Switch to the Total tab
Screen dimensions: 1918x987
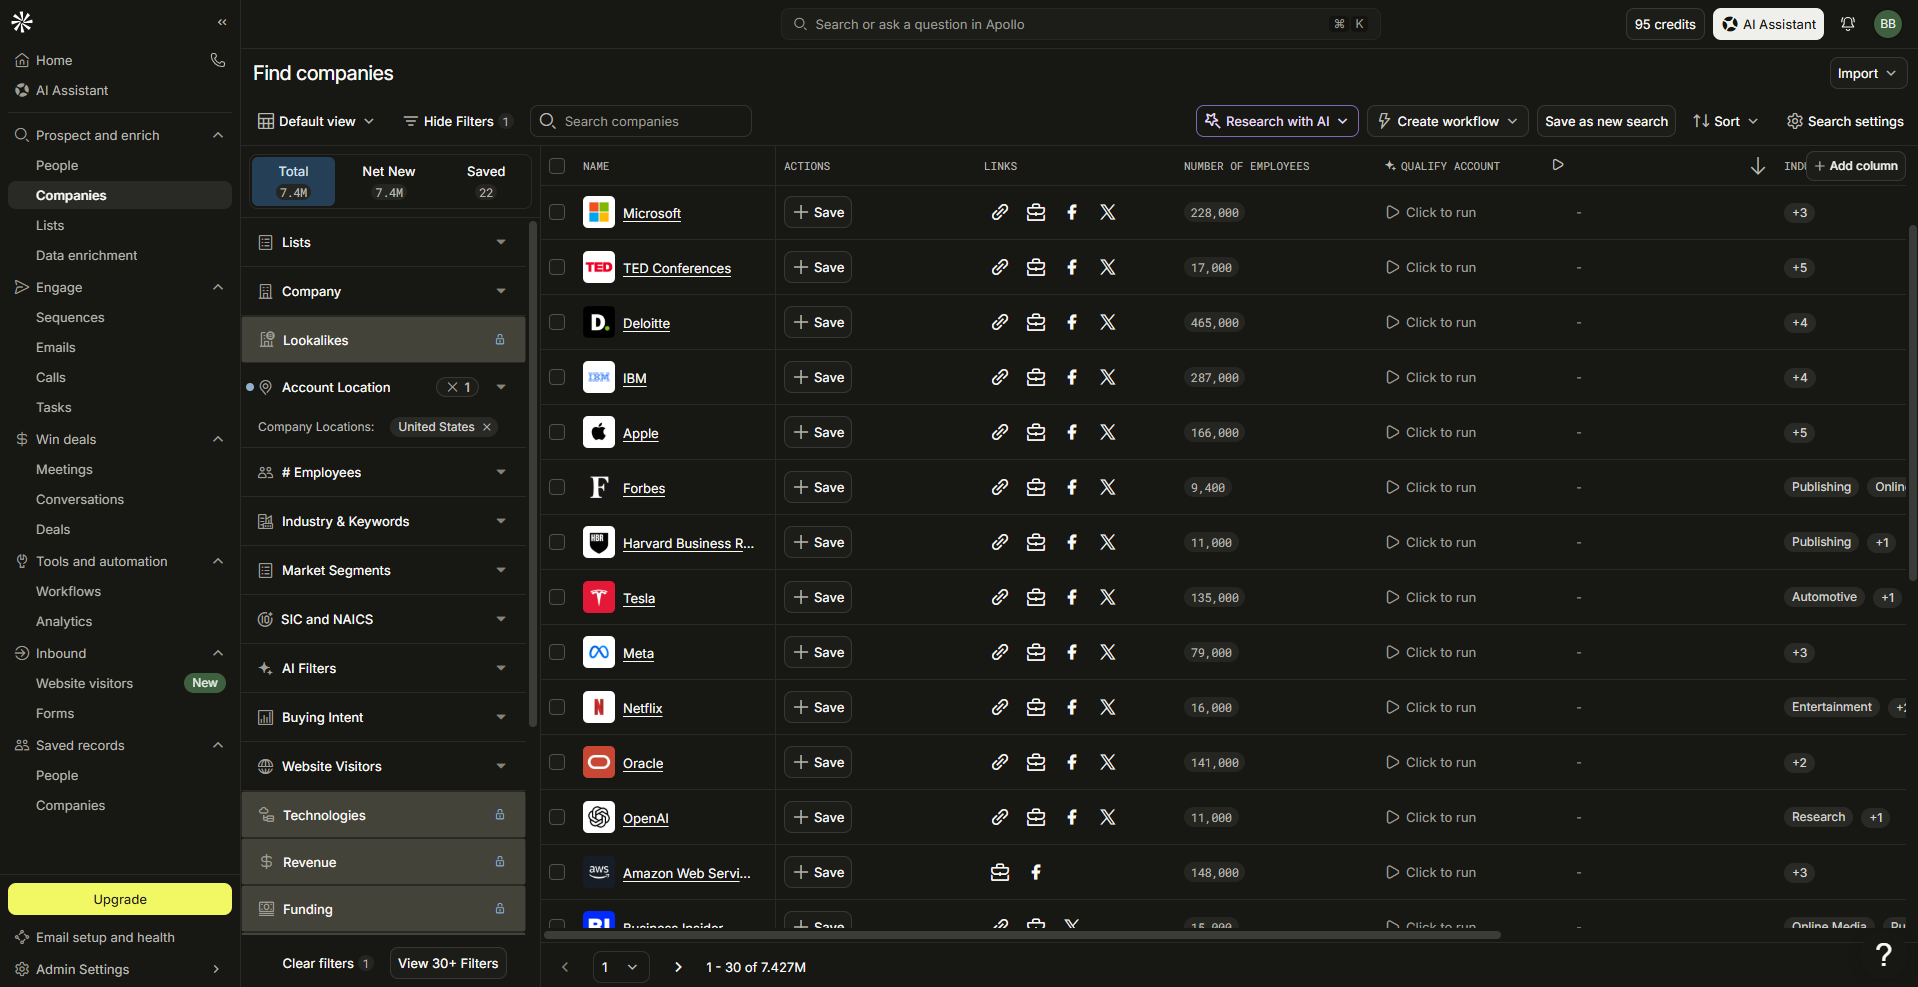[293, 181]
